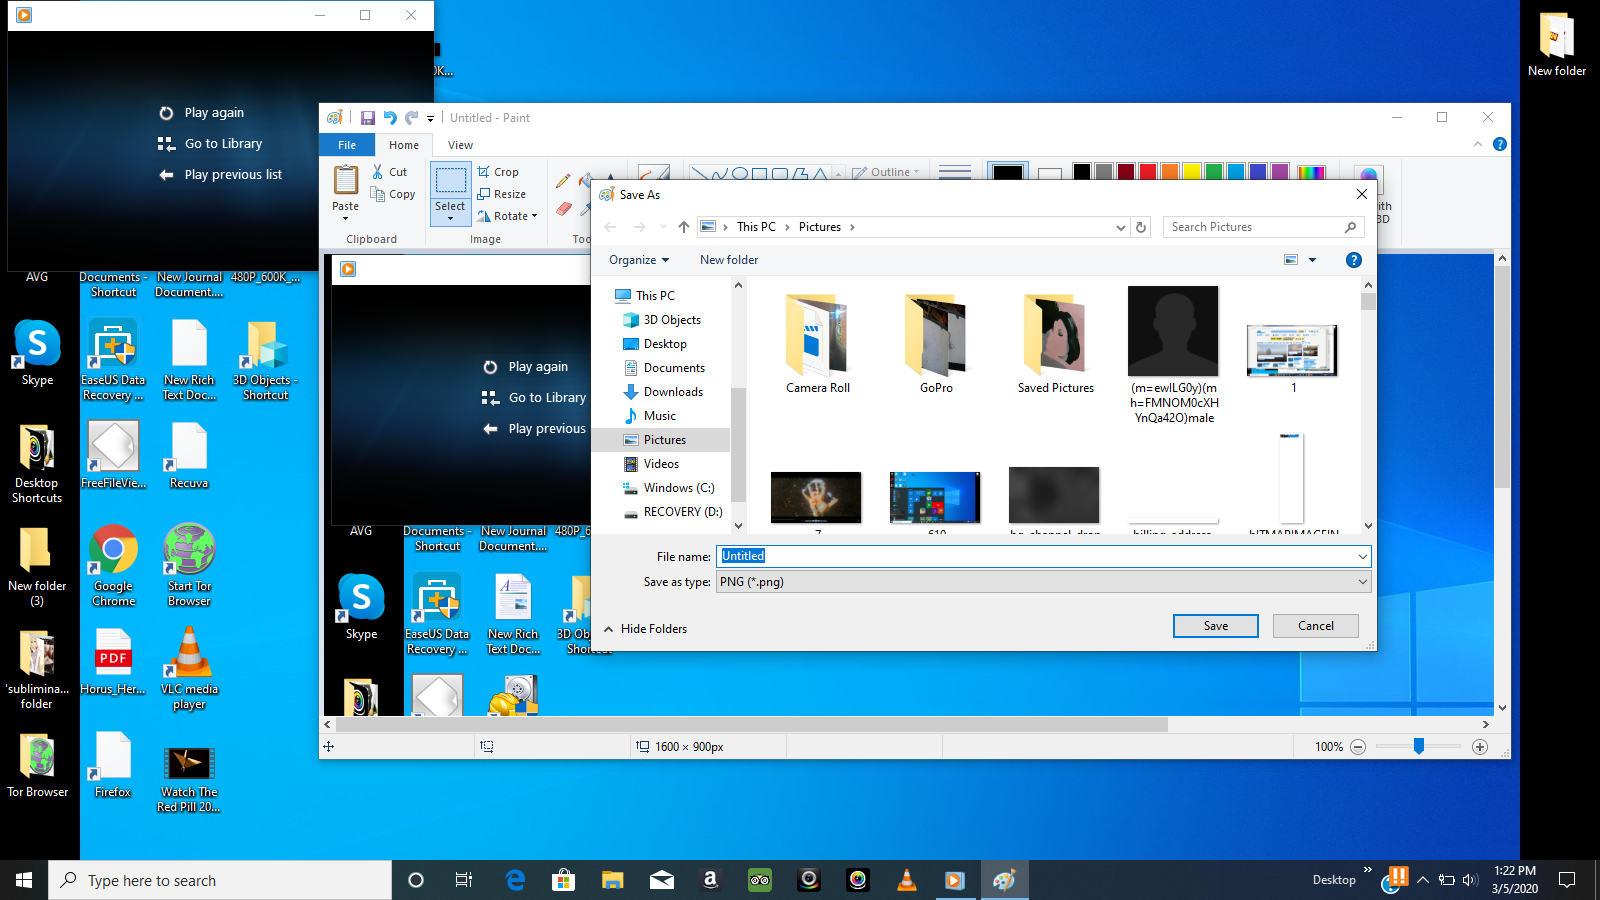Click the forward arrow in Save As

[640, 227]
